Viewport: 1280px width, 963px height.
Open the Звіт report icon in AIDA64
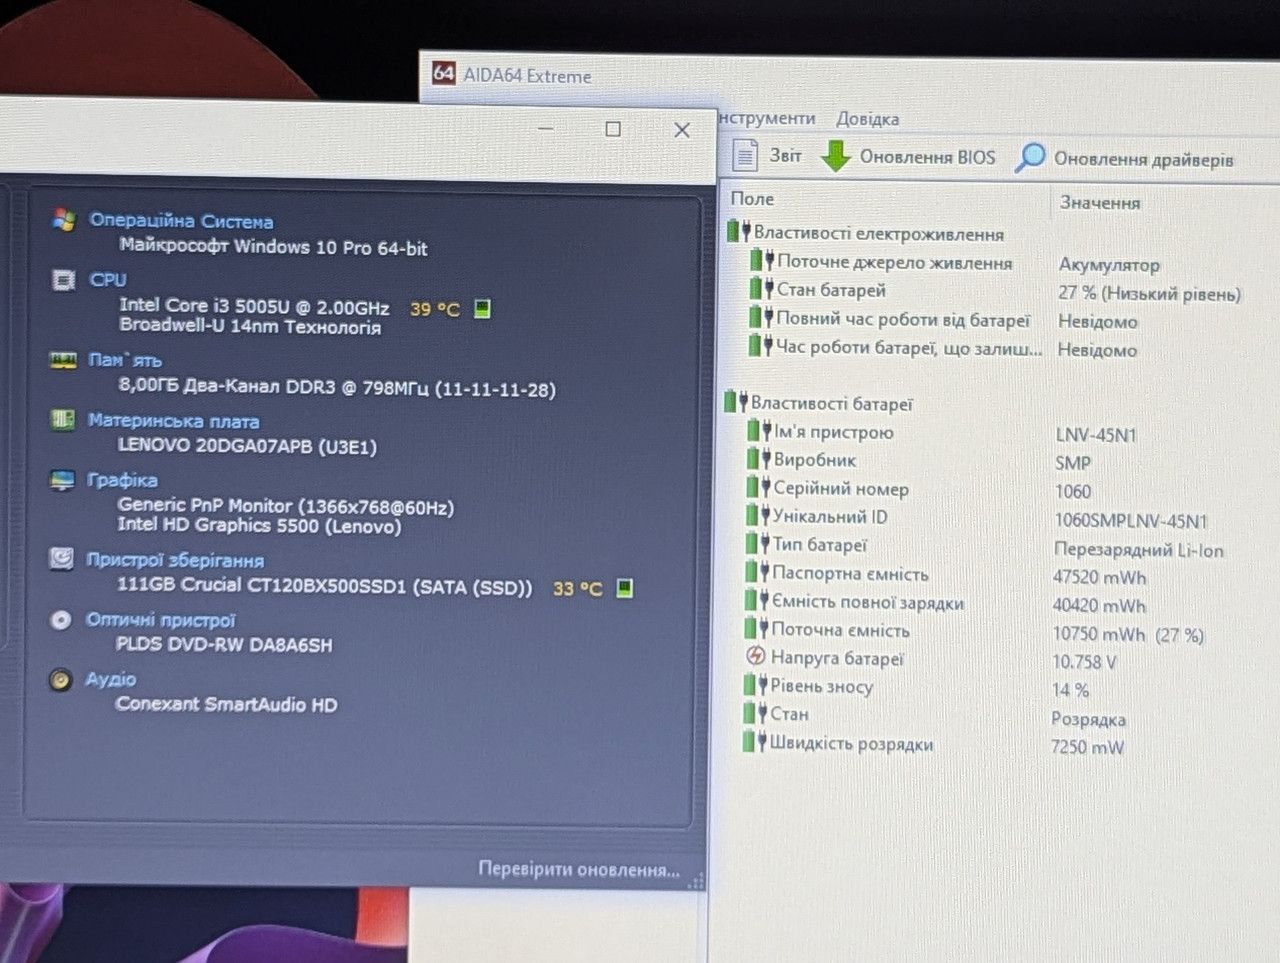pos(745,155)
